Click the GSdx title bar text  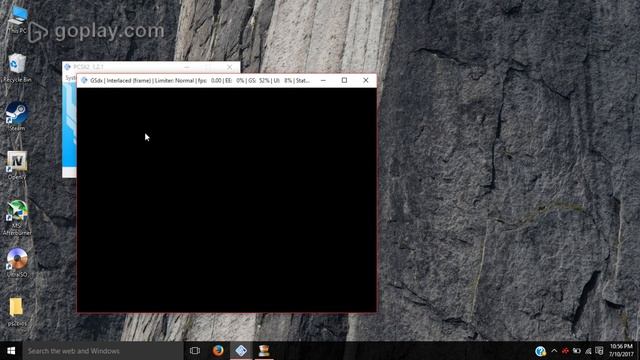(200, 80)
